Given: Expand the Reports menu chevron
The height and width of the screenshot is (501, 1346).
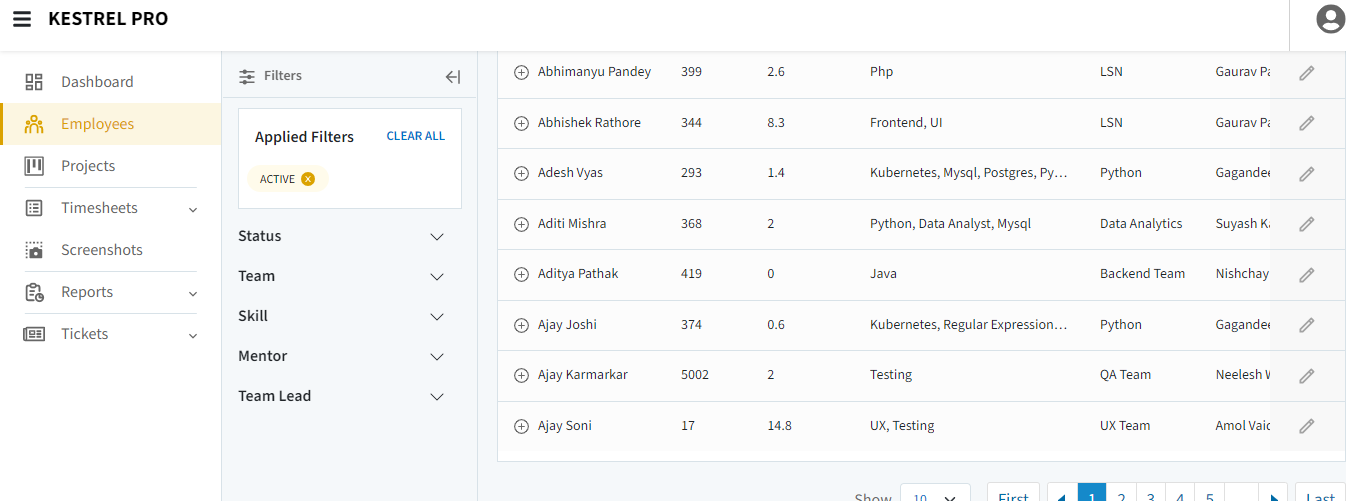Looking at the screenshot, I should (193, 294).
